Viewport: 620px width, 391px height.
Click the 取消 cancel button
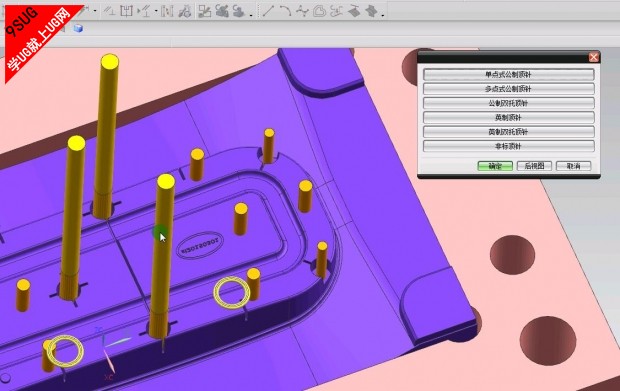573,166
